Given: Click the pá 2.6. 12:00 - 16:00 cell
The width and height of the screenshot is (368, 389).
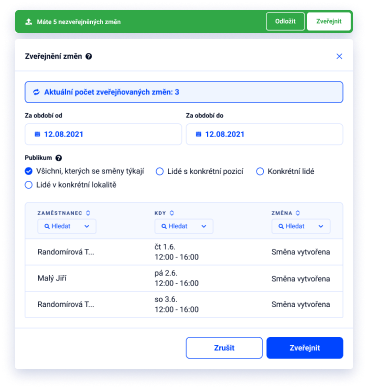Looking at the screenshot, I should pyautogui.click(x=177, y=278).
